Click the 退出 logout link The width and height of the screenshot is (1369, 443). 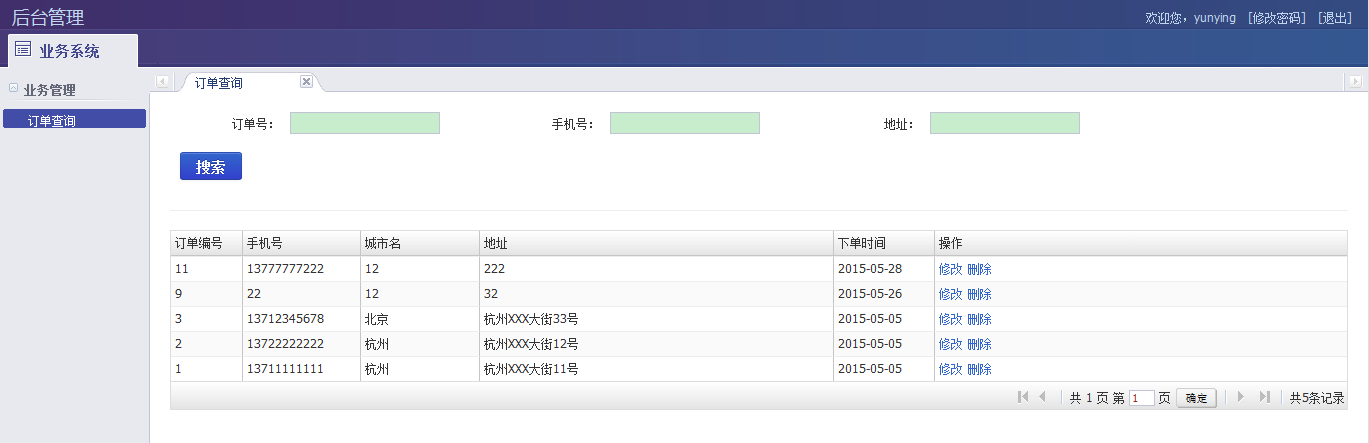[1335, 18]
